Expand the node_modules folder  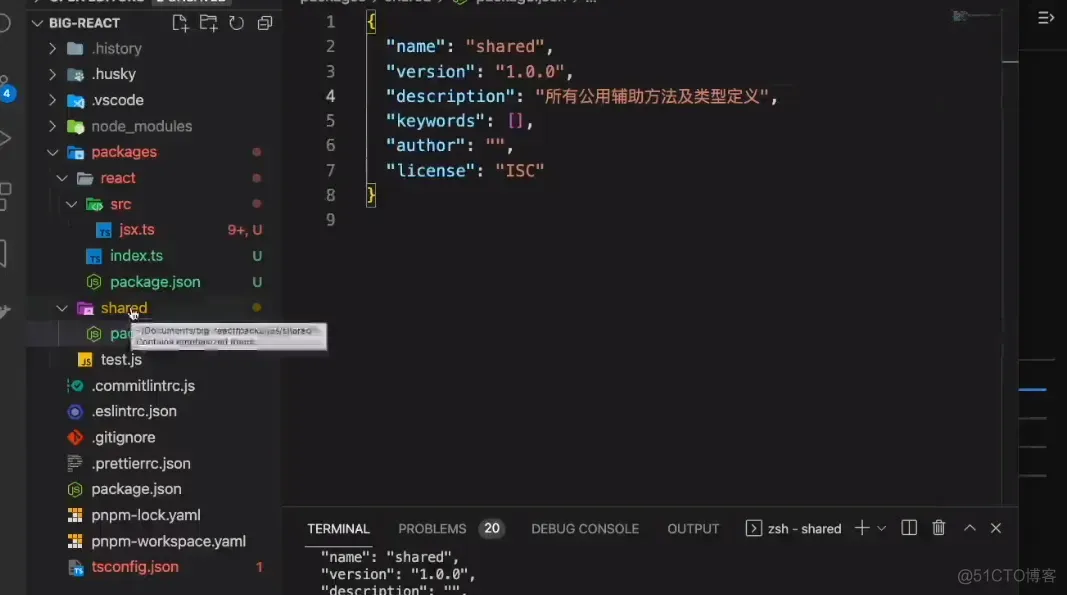click(x=52, y=126)
